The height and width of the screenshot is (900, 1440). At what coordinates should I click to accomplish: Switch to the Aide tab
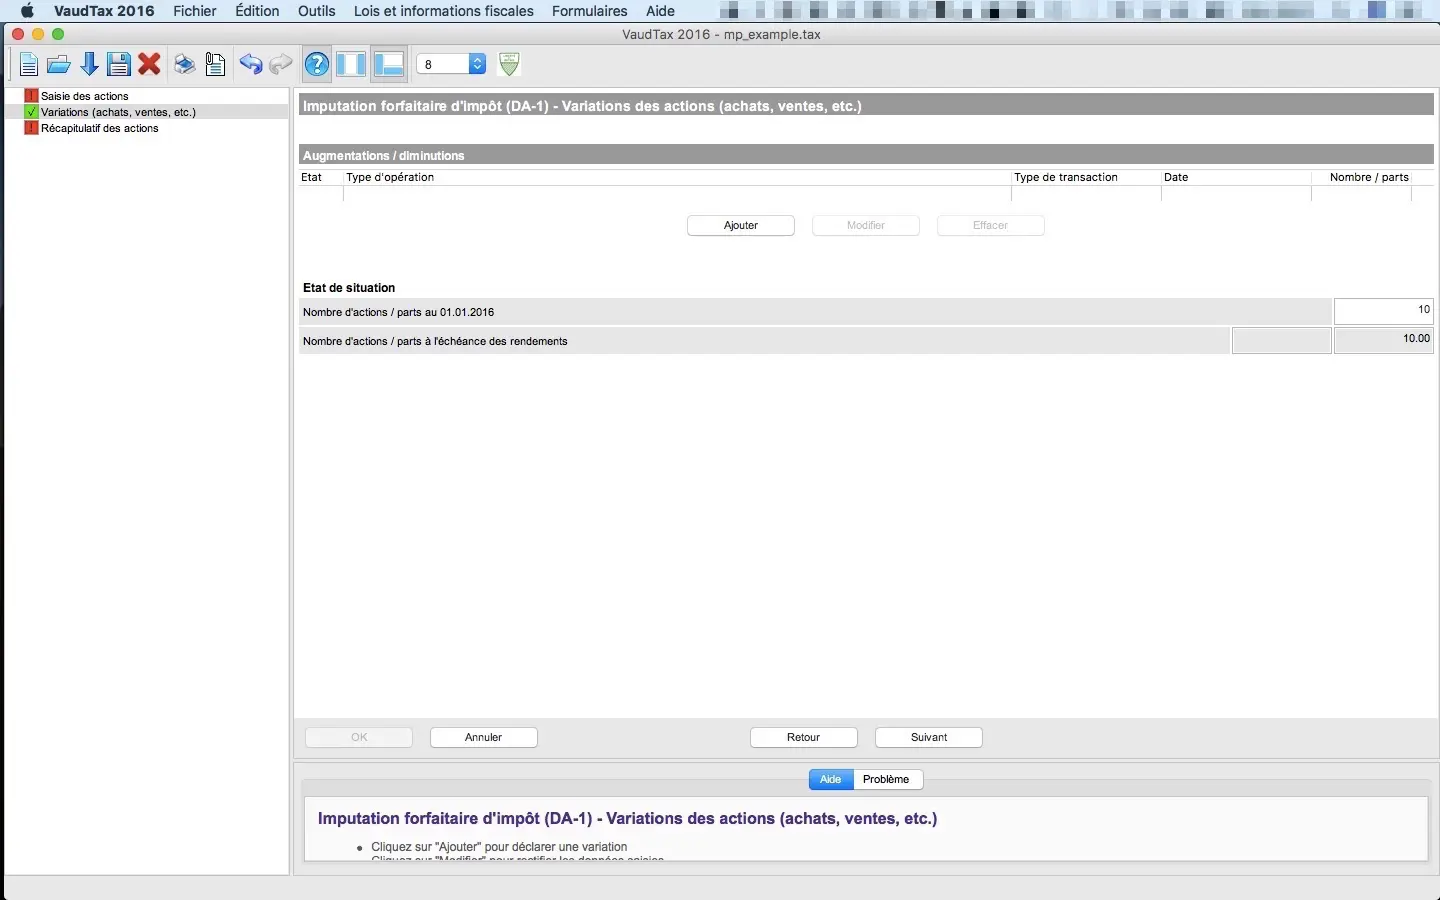pyautogui.click(x=831, y=780)
